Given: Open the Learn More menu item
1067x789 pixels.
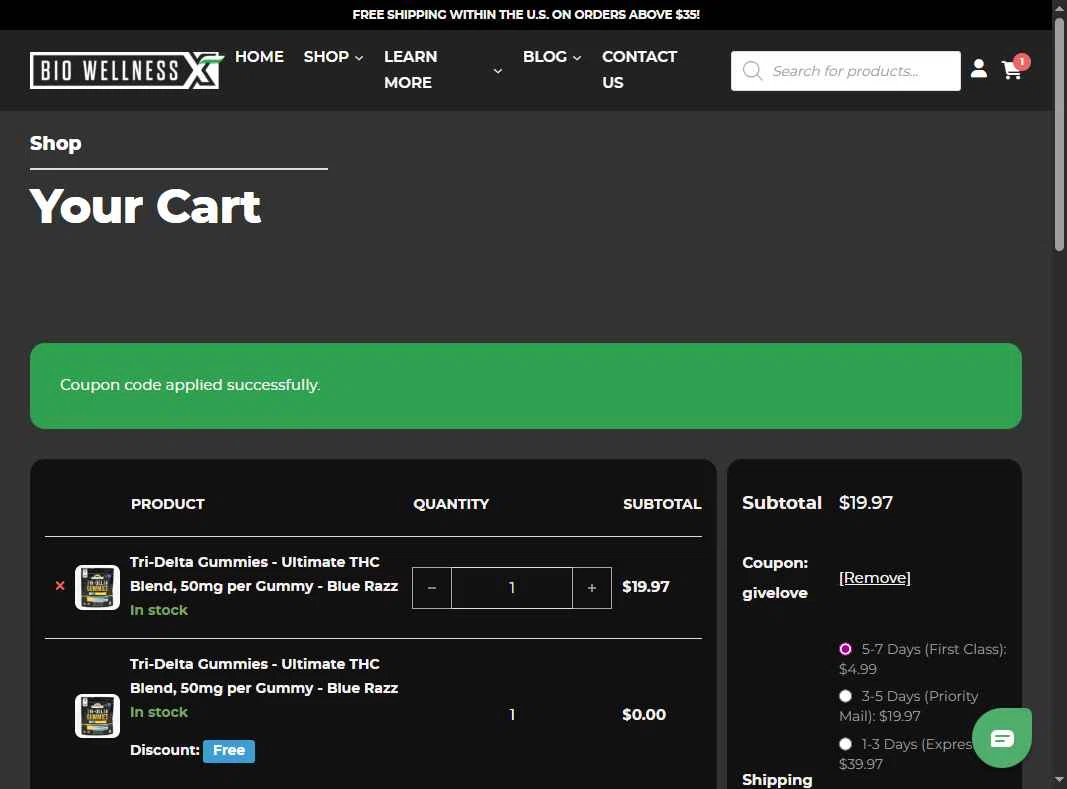Looking at the screenshot, I should click(x=411, y=69).
